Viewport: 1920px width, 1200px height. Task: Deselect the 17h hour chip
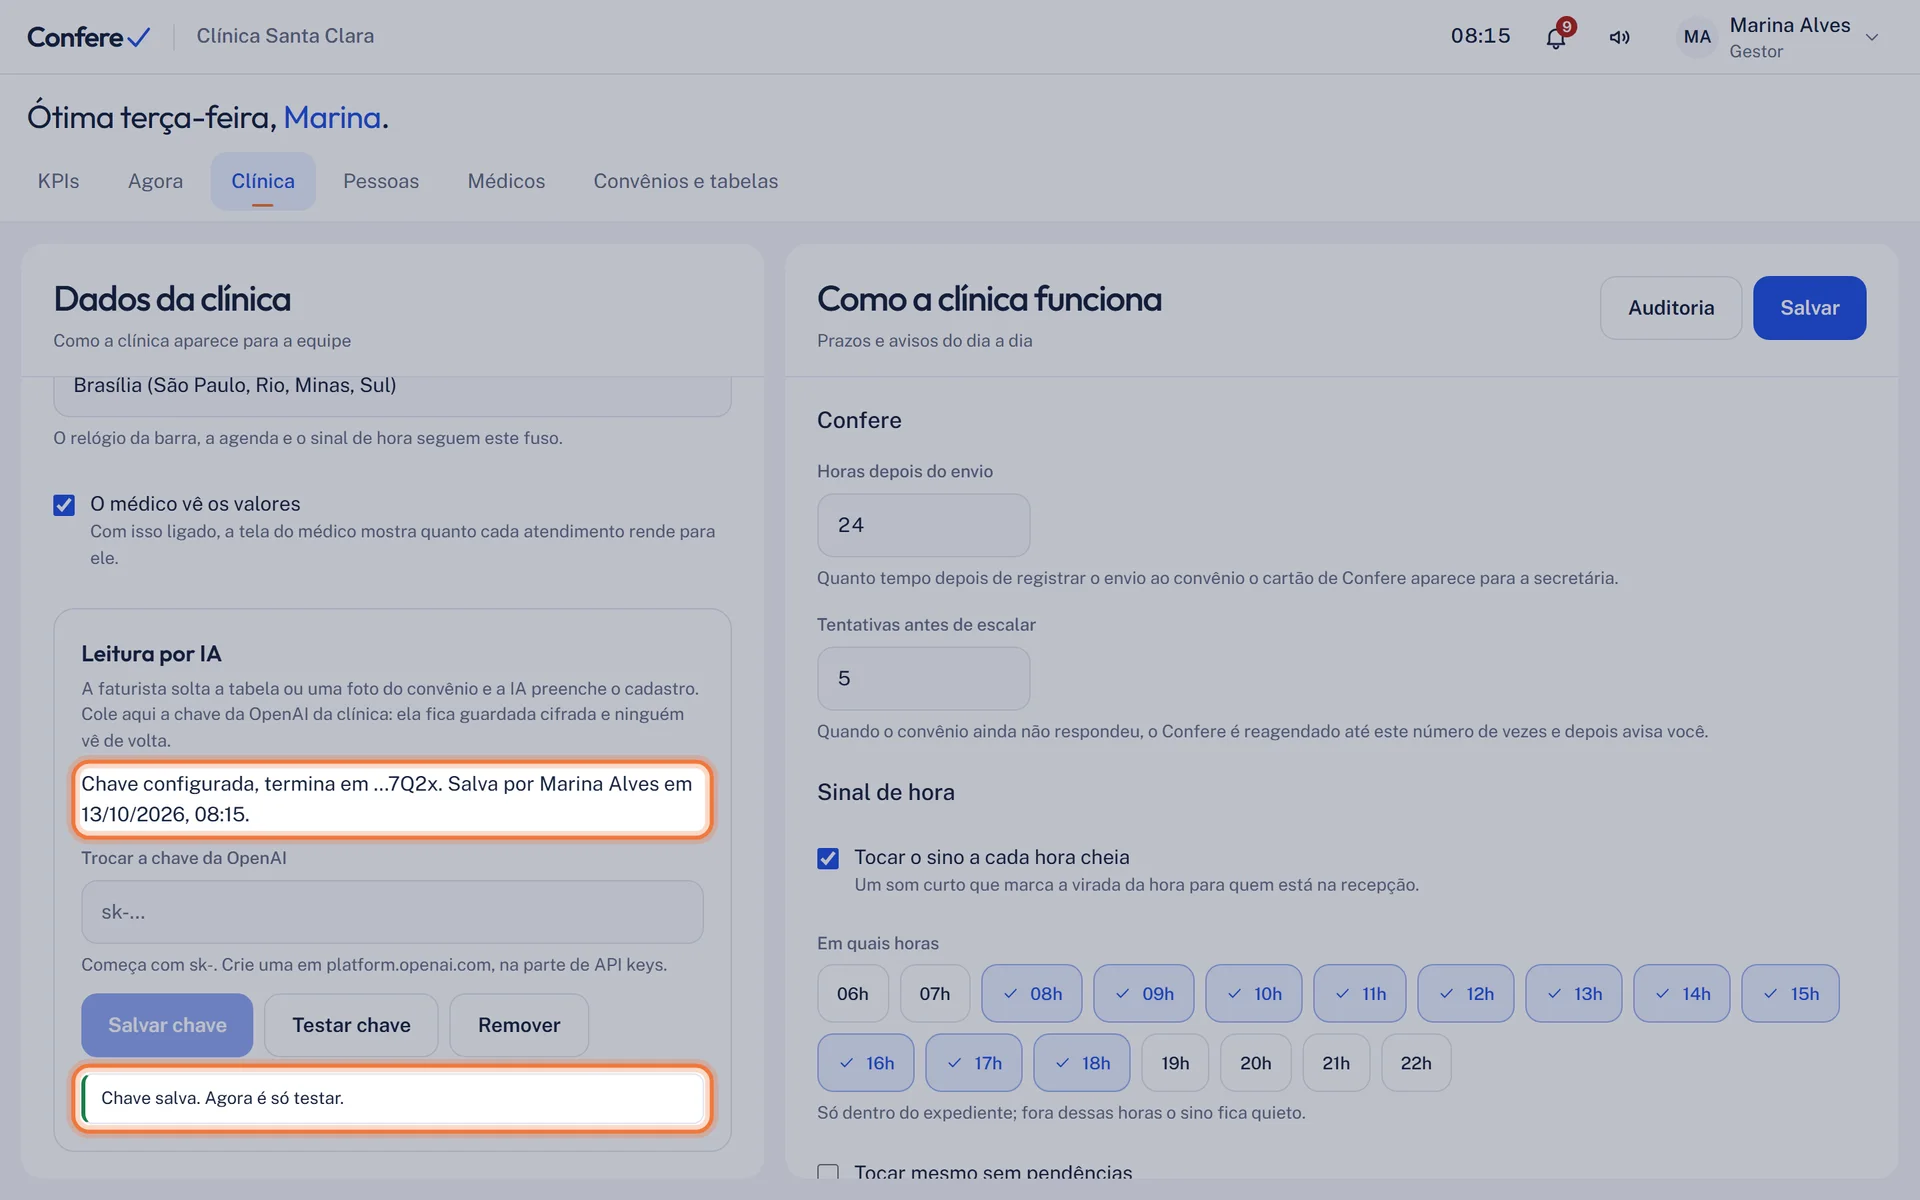coord(974,1062)
